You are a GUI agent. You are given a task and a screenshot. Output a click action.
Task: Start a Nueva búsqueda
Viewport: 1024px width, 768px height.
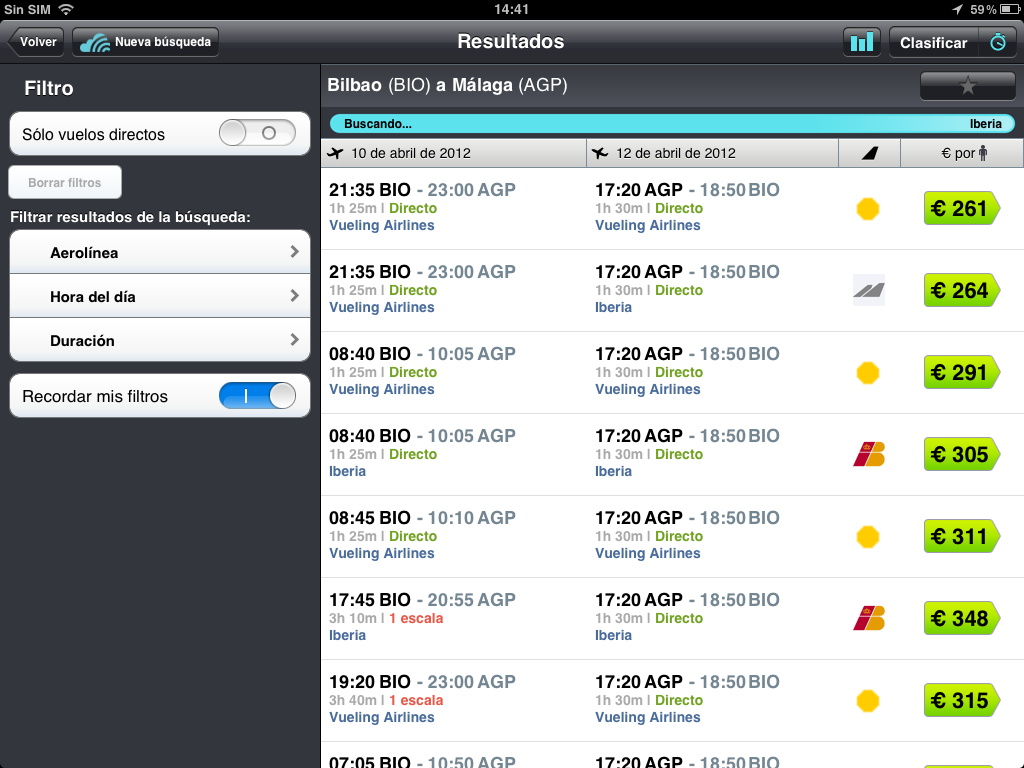pyautogui.click(x=145, y=42)
